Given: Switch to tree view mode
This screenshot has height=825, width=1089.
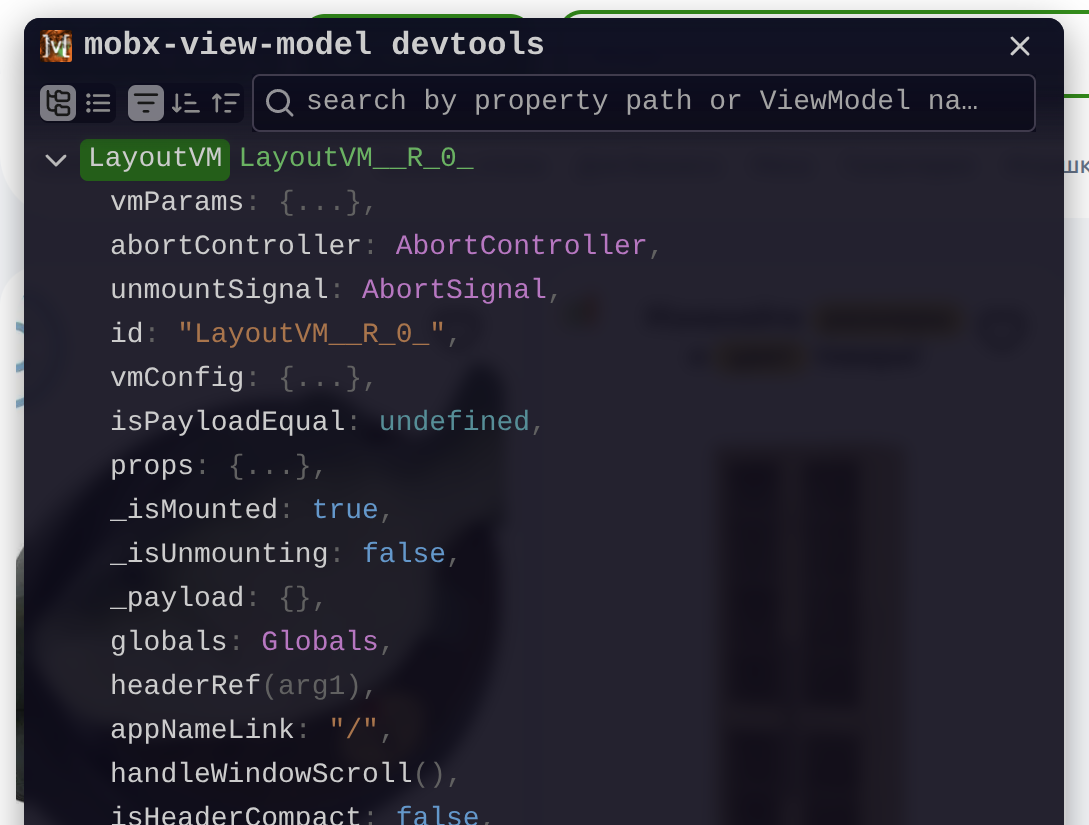Looking at the screenshot, I should coord(58,103).
